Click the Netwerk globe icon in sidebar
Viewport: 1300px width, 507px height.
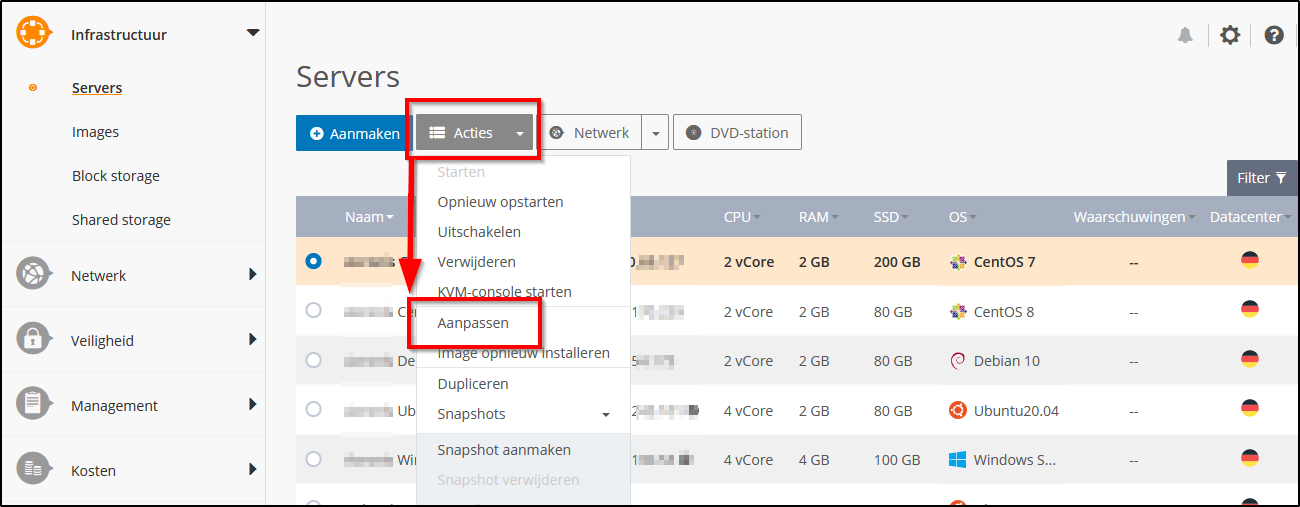[x=33, y=275]
